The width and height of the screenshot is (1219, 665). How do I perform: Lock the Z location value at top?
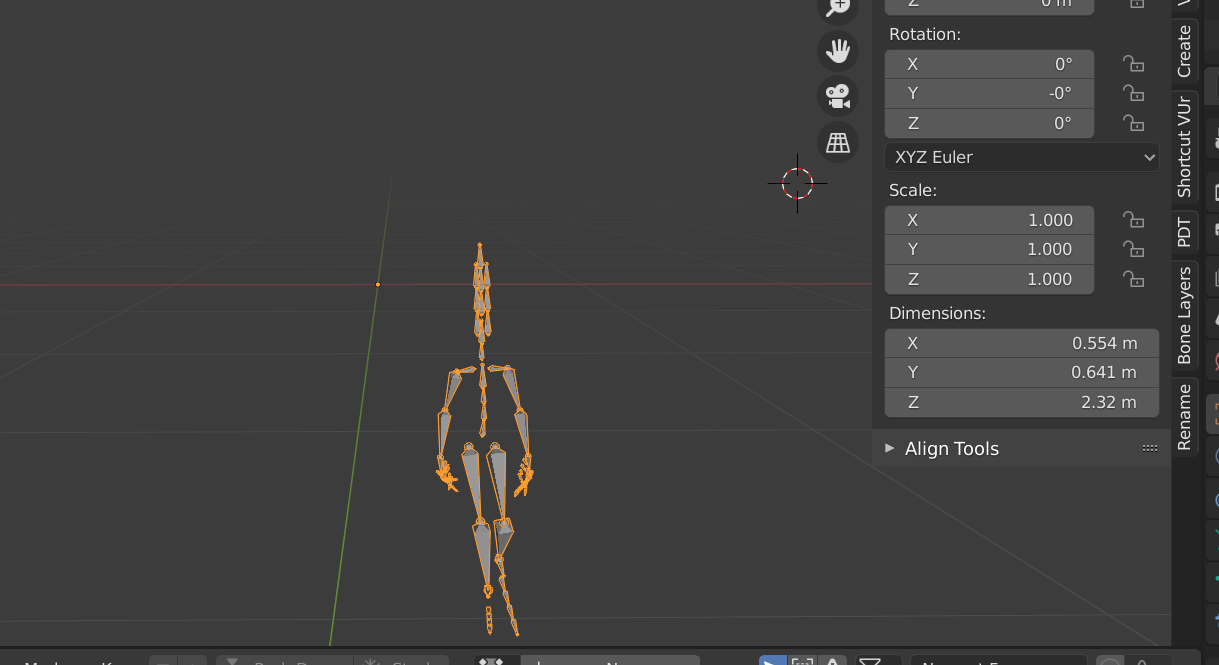pos(1133,4)
